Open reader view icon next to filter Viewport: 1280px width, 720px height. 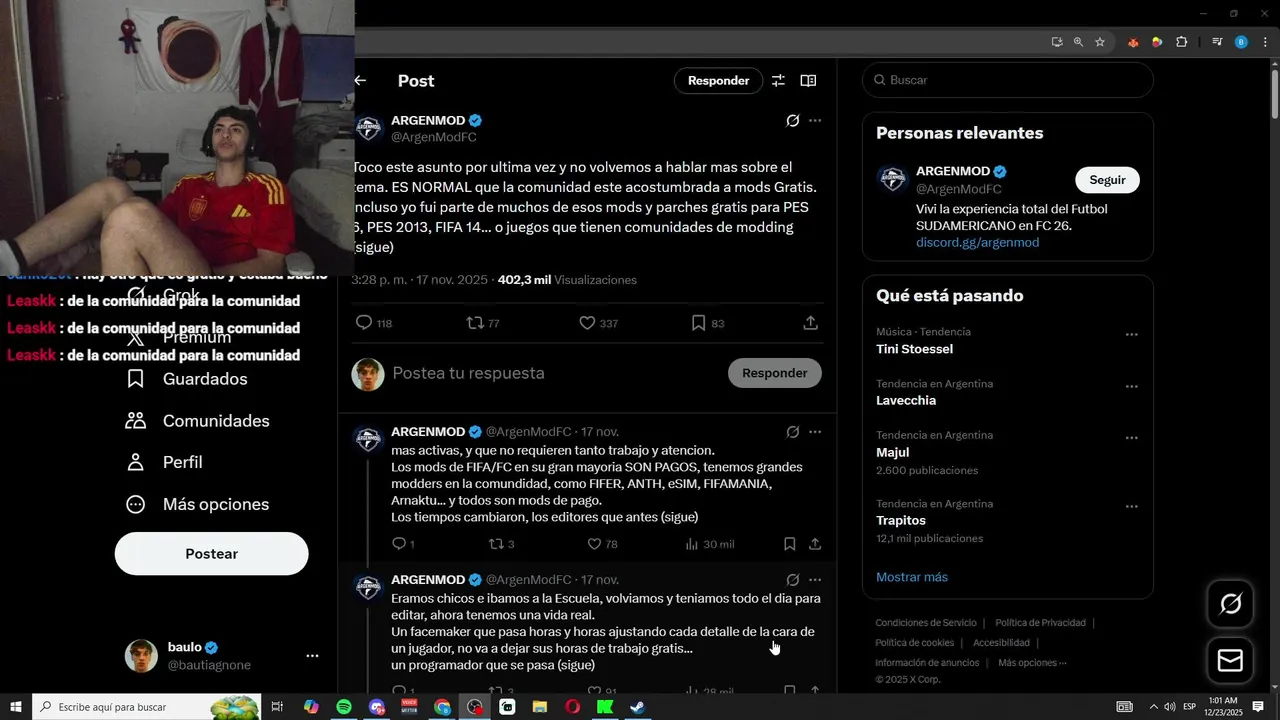tap(808, 81)
